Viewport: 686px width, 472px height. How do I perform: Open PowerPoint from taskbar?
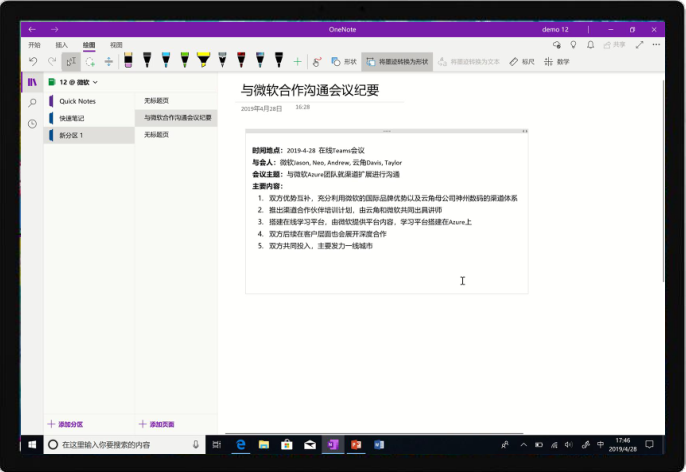point(356,444)
